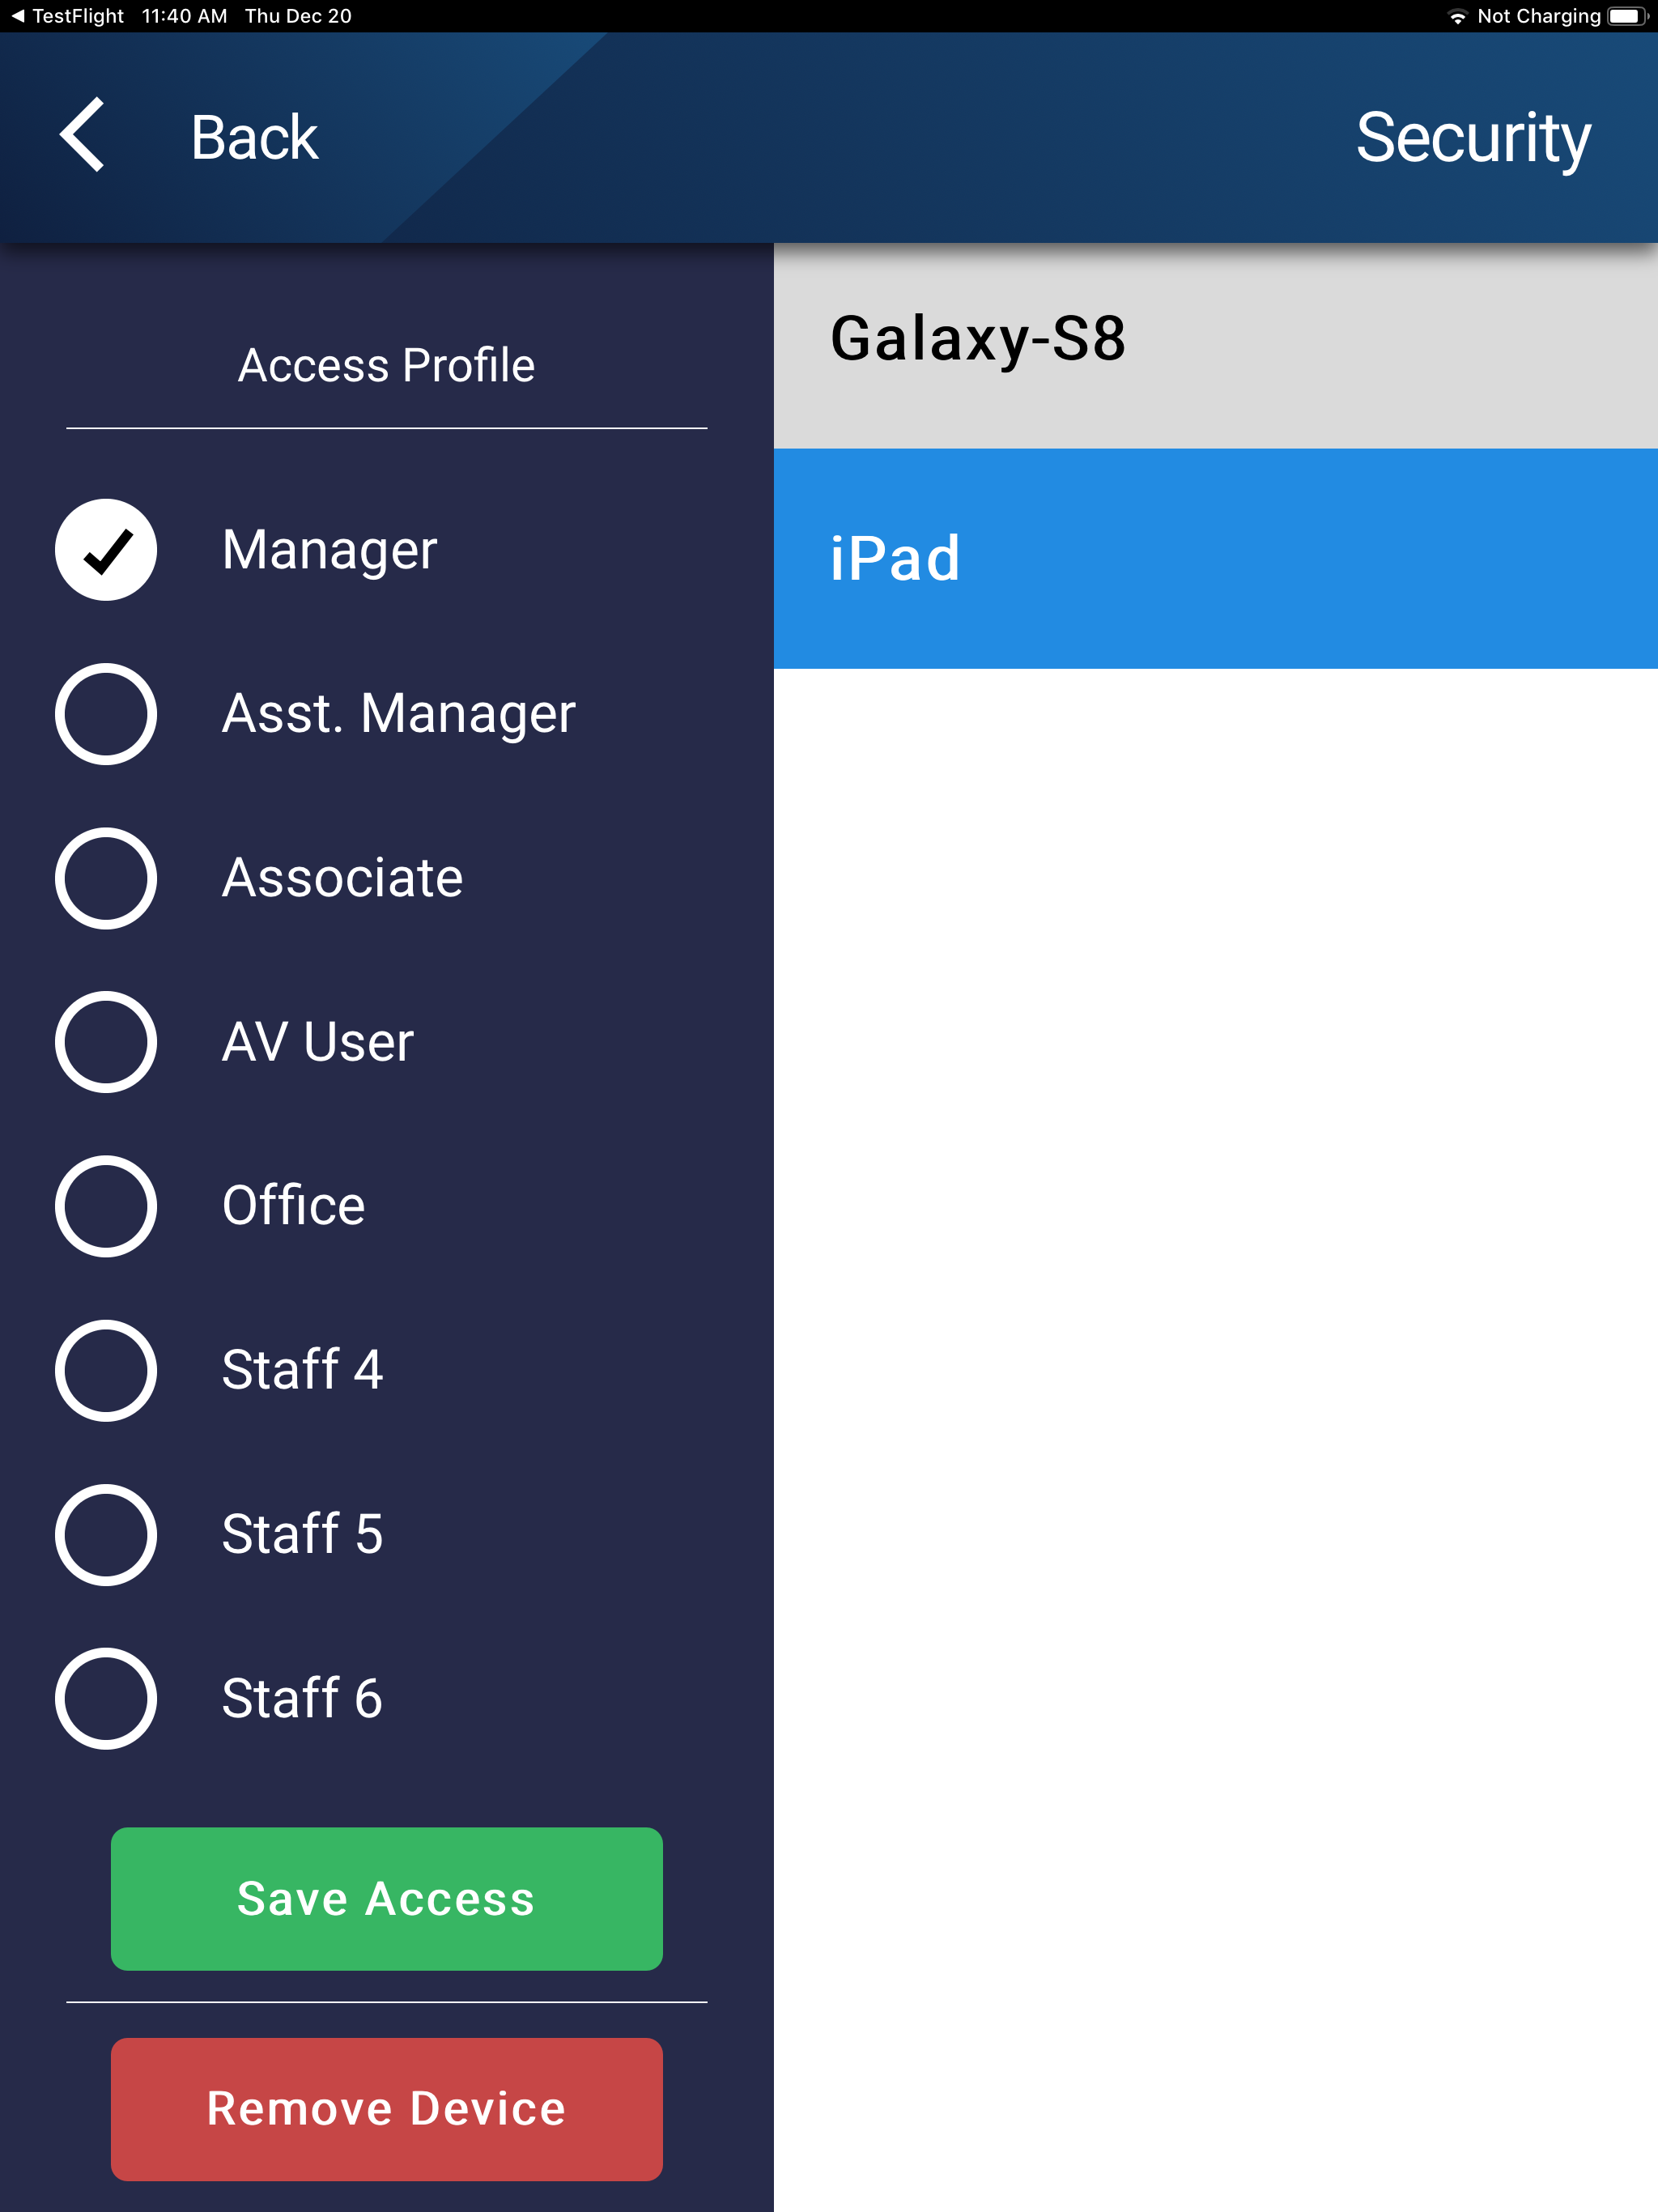
Task: Select the iPad device entry
Action: [x=1216, y=557]
